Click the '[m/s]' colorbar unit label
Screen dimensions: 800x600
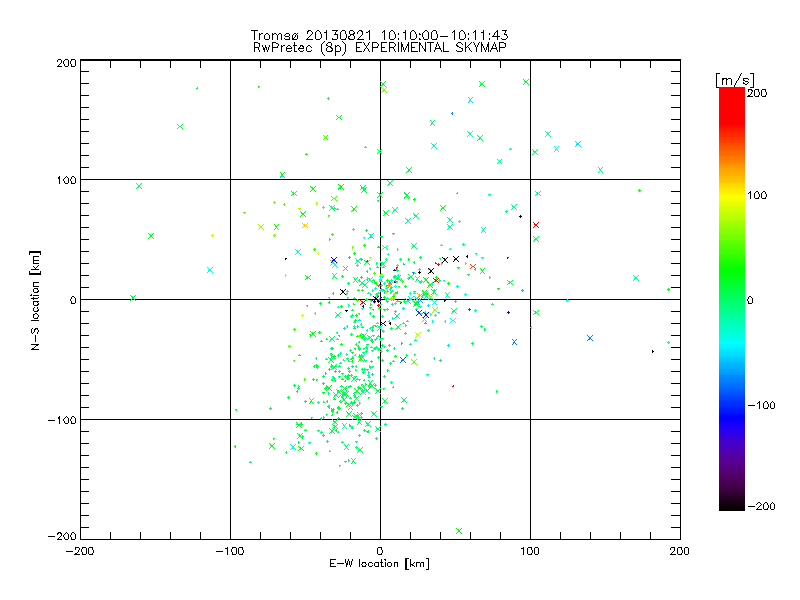tap(735, 80)
